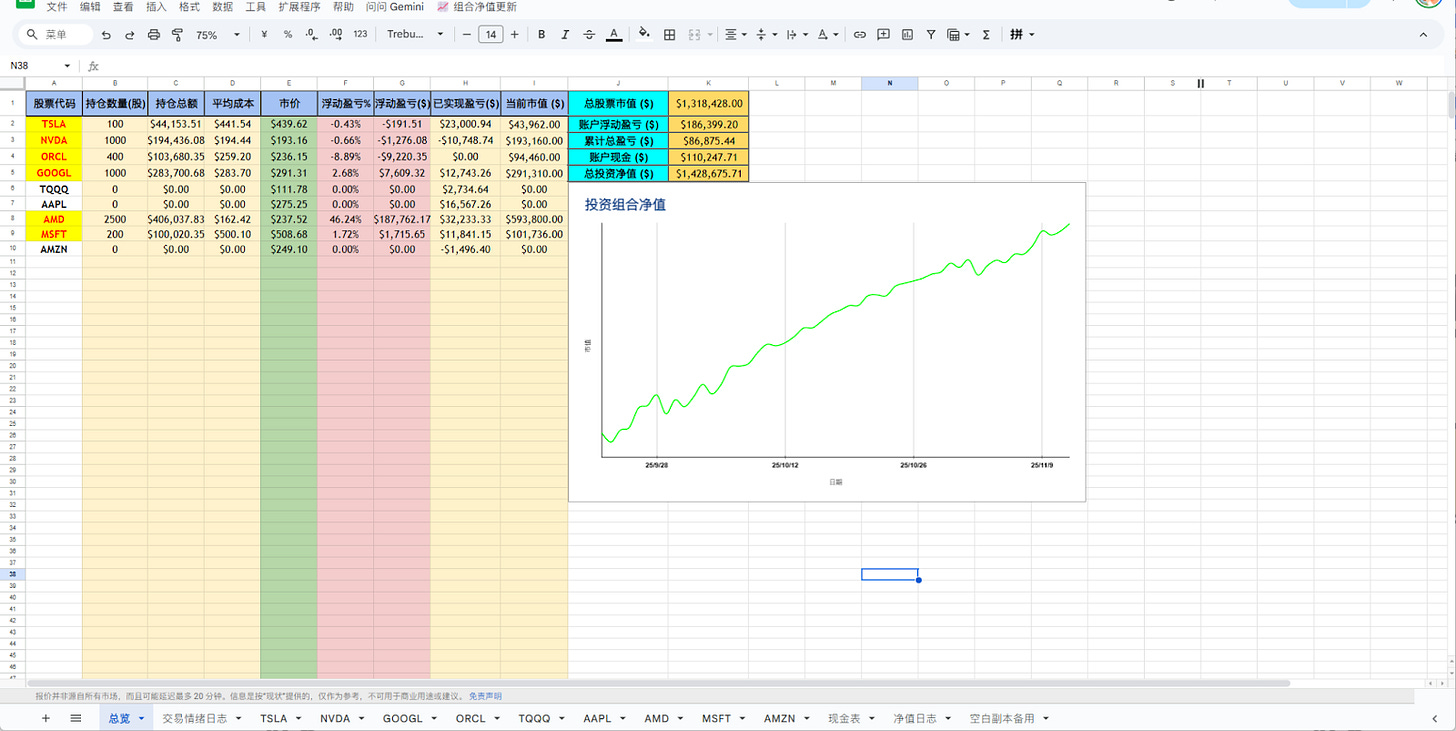Open the 插入 menu

156,7
